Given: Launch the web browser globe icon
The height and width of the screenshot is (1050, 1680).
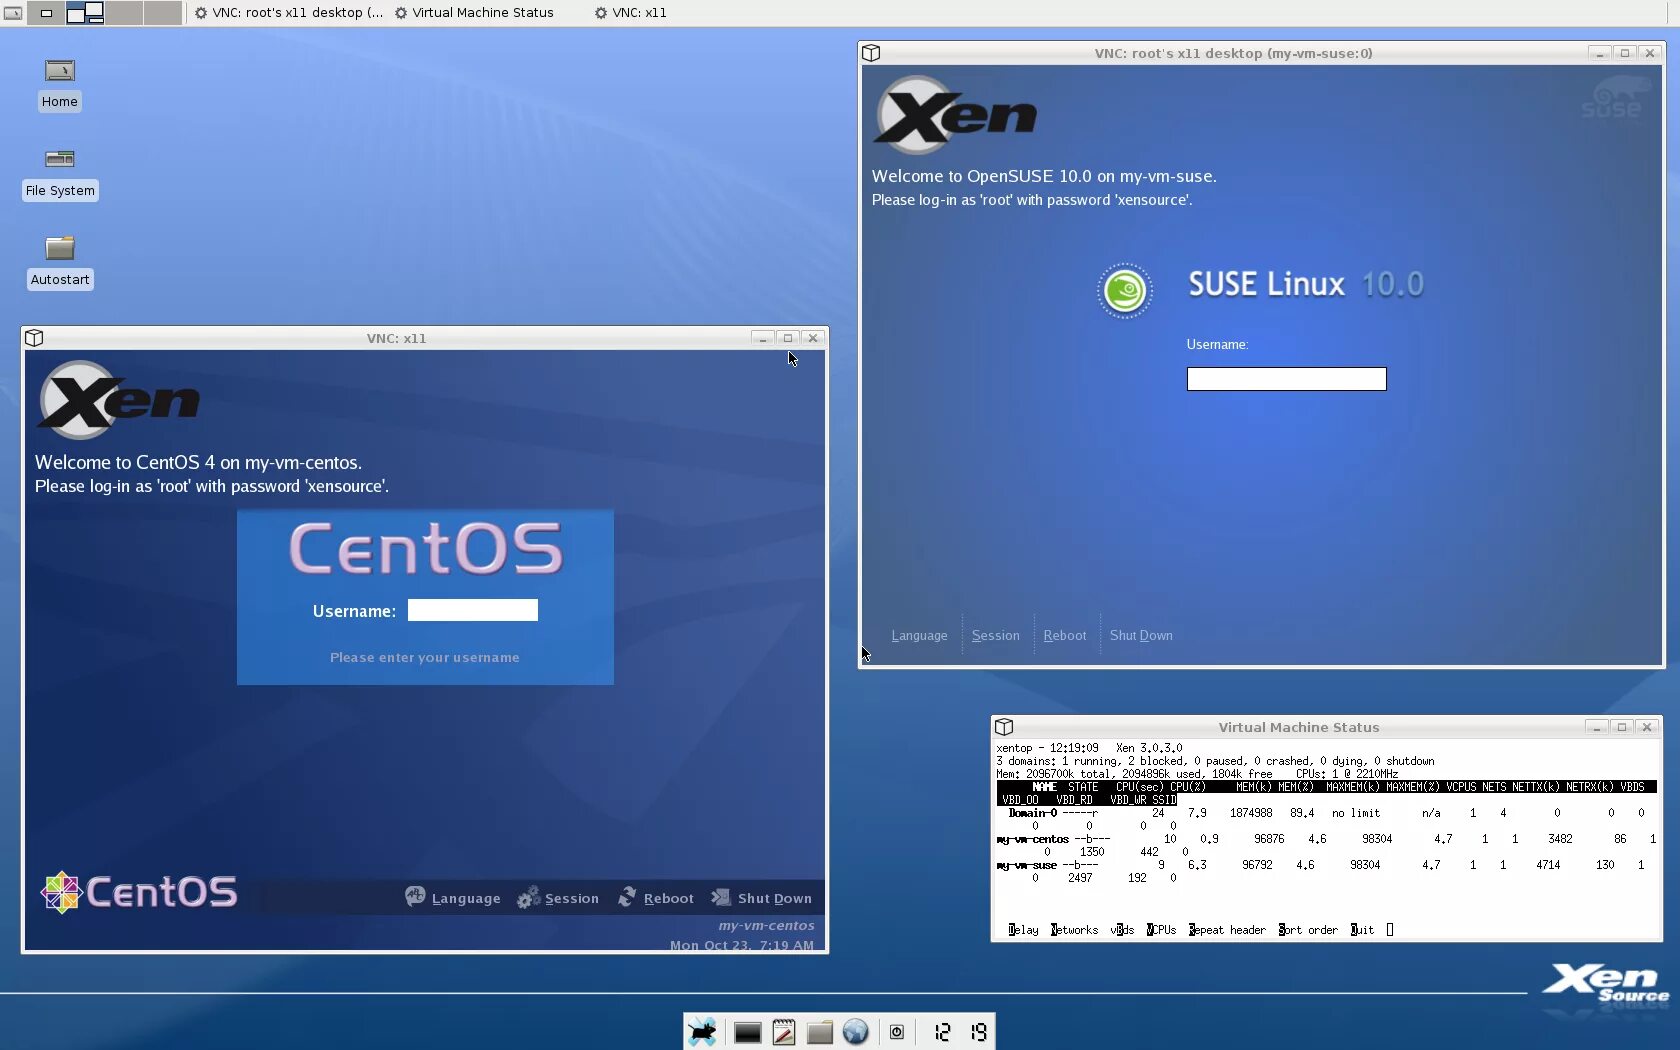Looking at the screenshot, I should (856, 1032).
